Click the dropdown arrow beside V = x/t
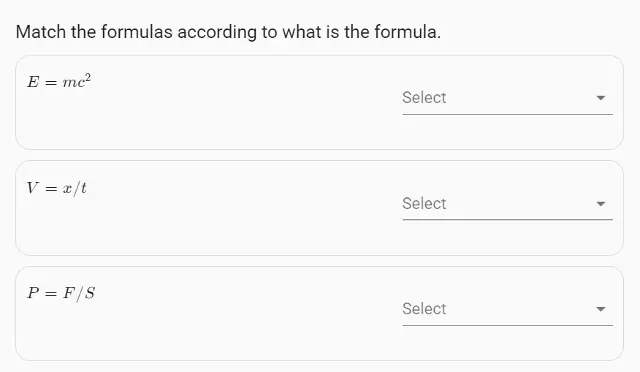 point(600,204)
